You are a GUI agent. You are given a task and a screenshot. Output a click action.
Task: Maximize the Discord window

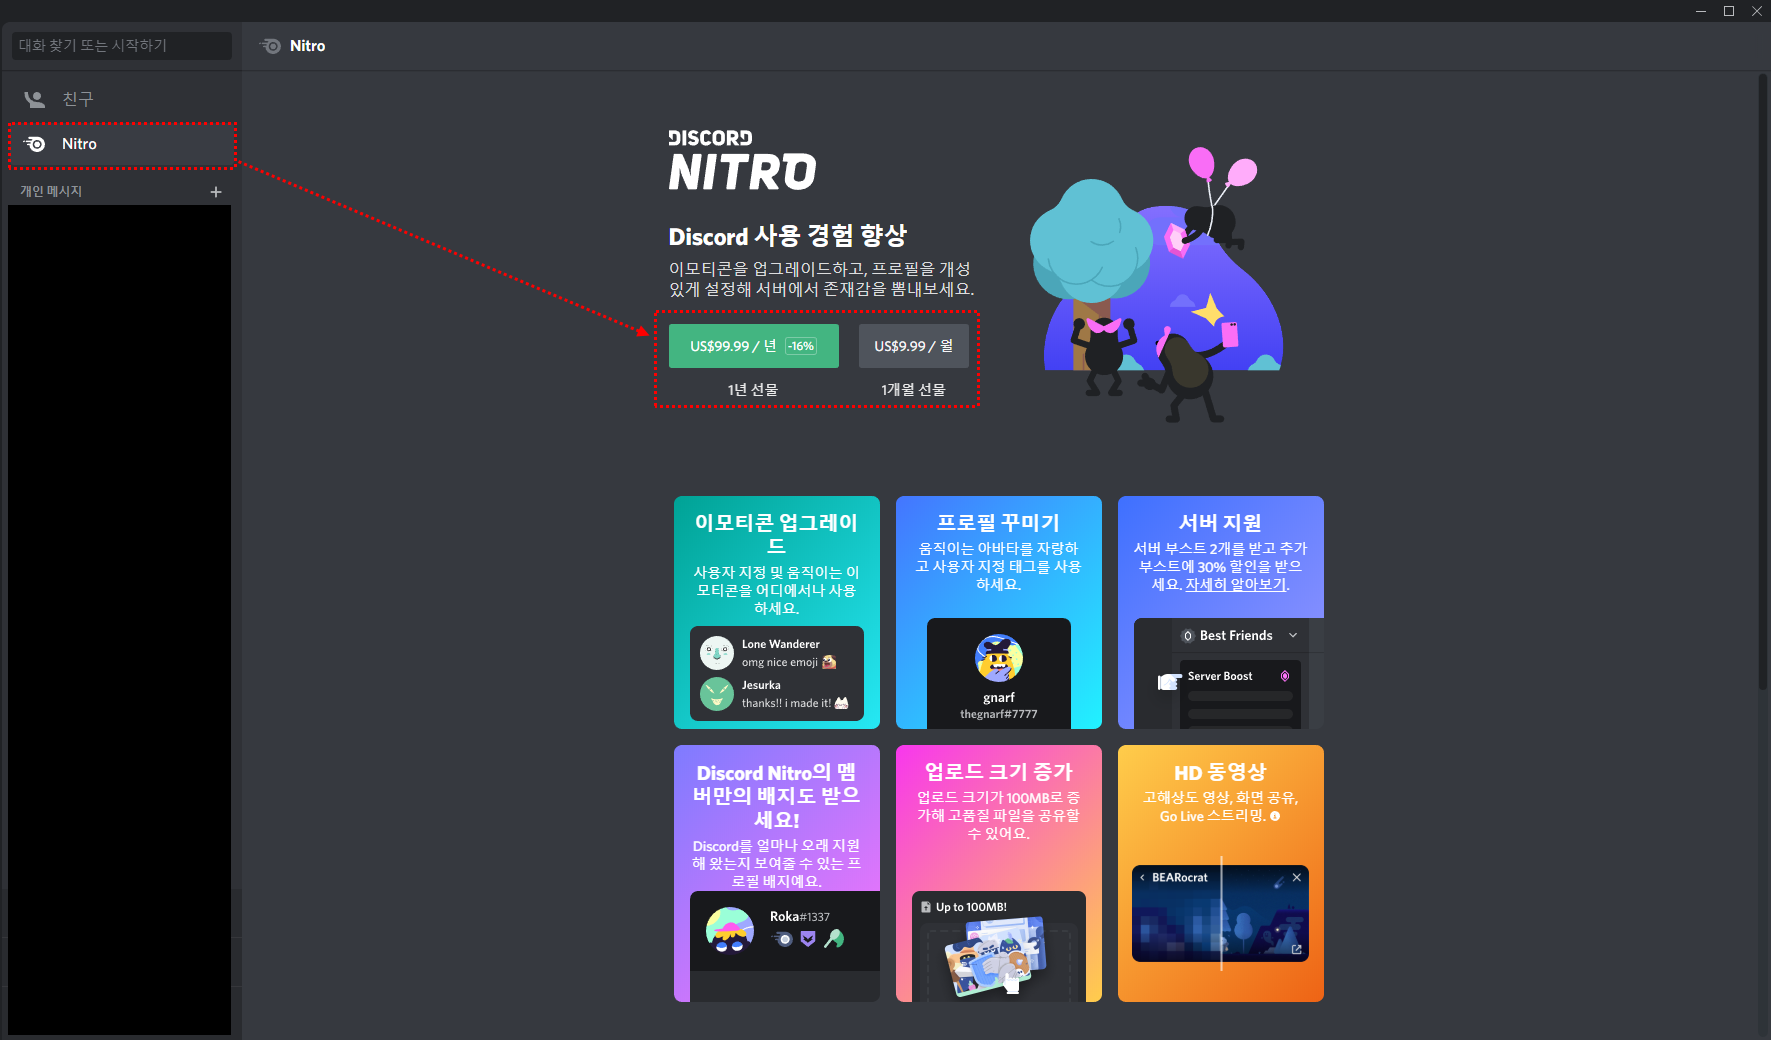click(1728, 11)
